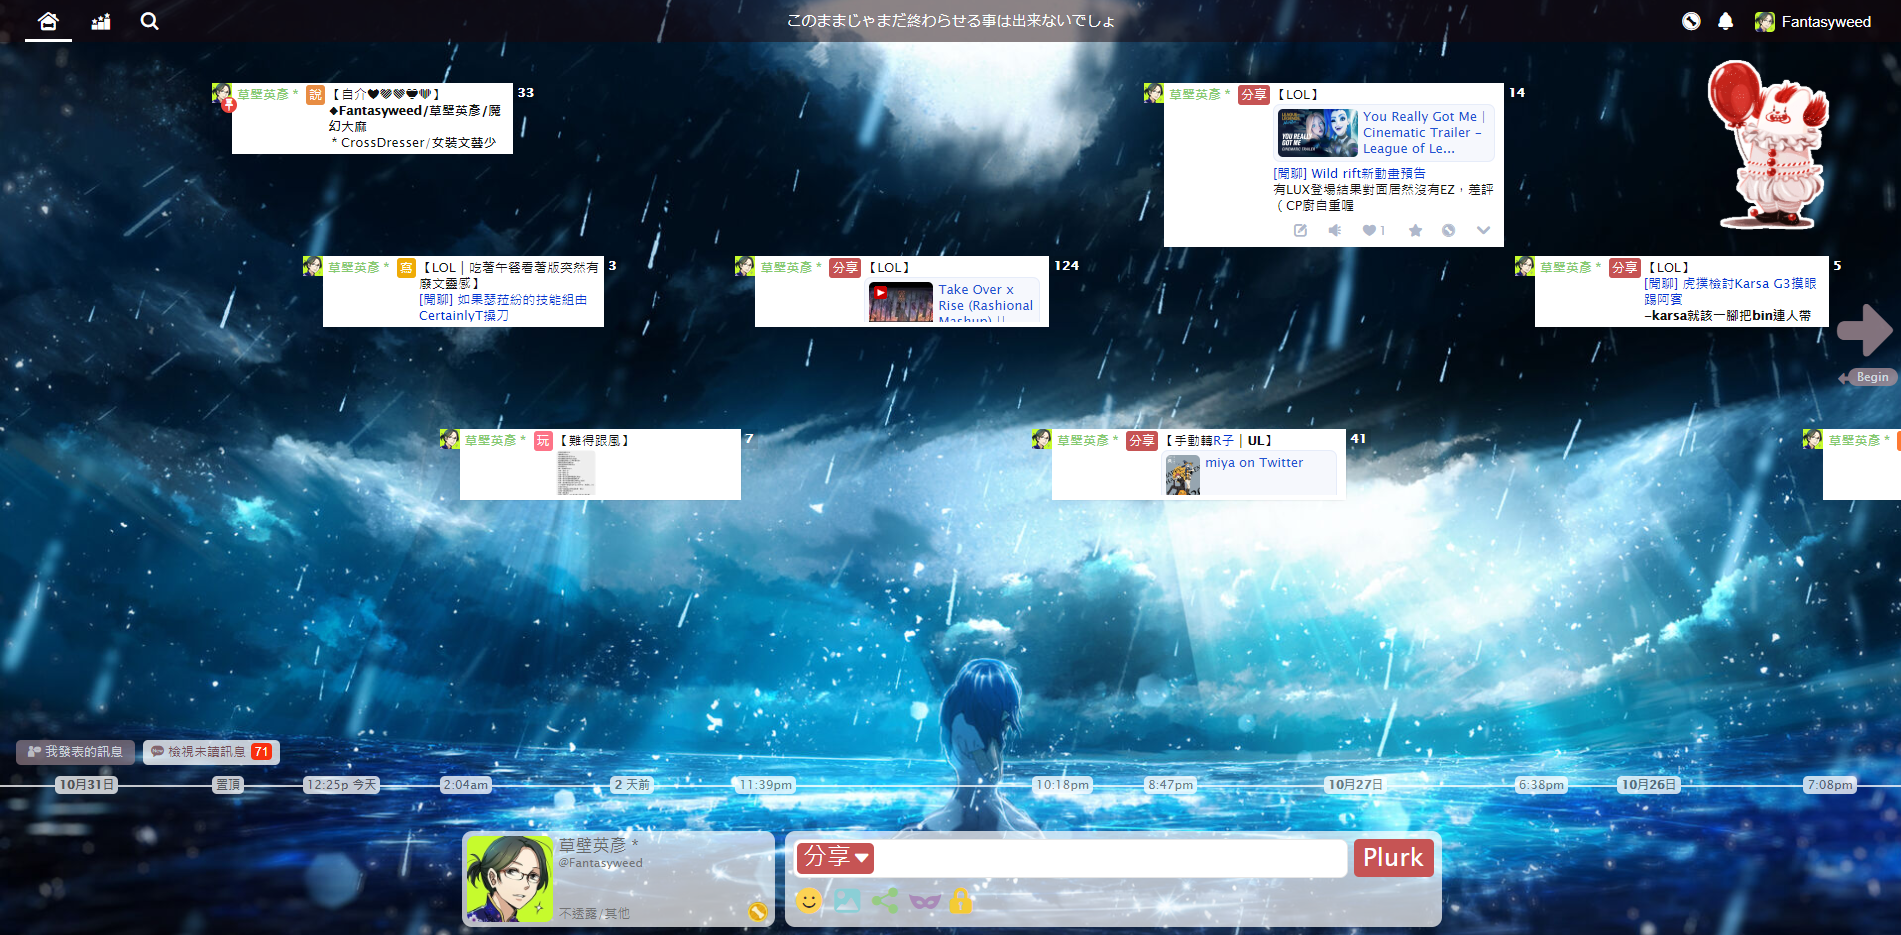Viewport: 1901px width, 935px height.
Task: Jump to the 2:04am timeline marker
Action: [x=466, y=785]
